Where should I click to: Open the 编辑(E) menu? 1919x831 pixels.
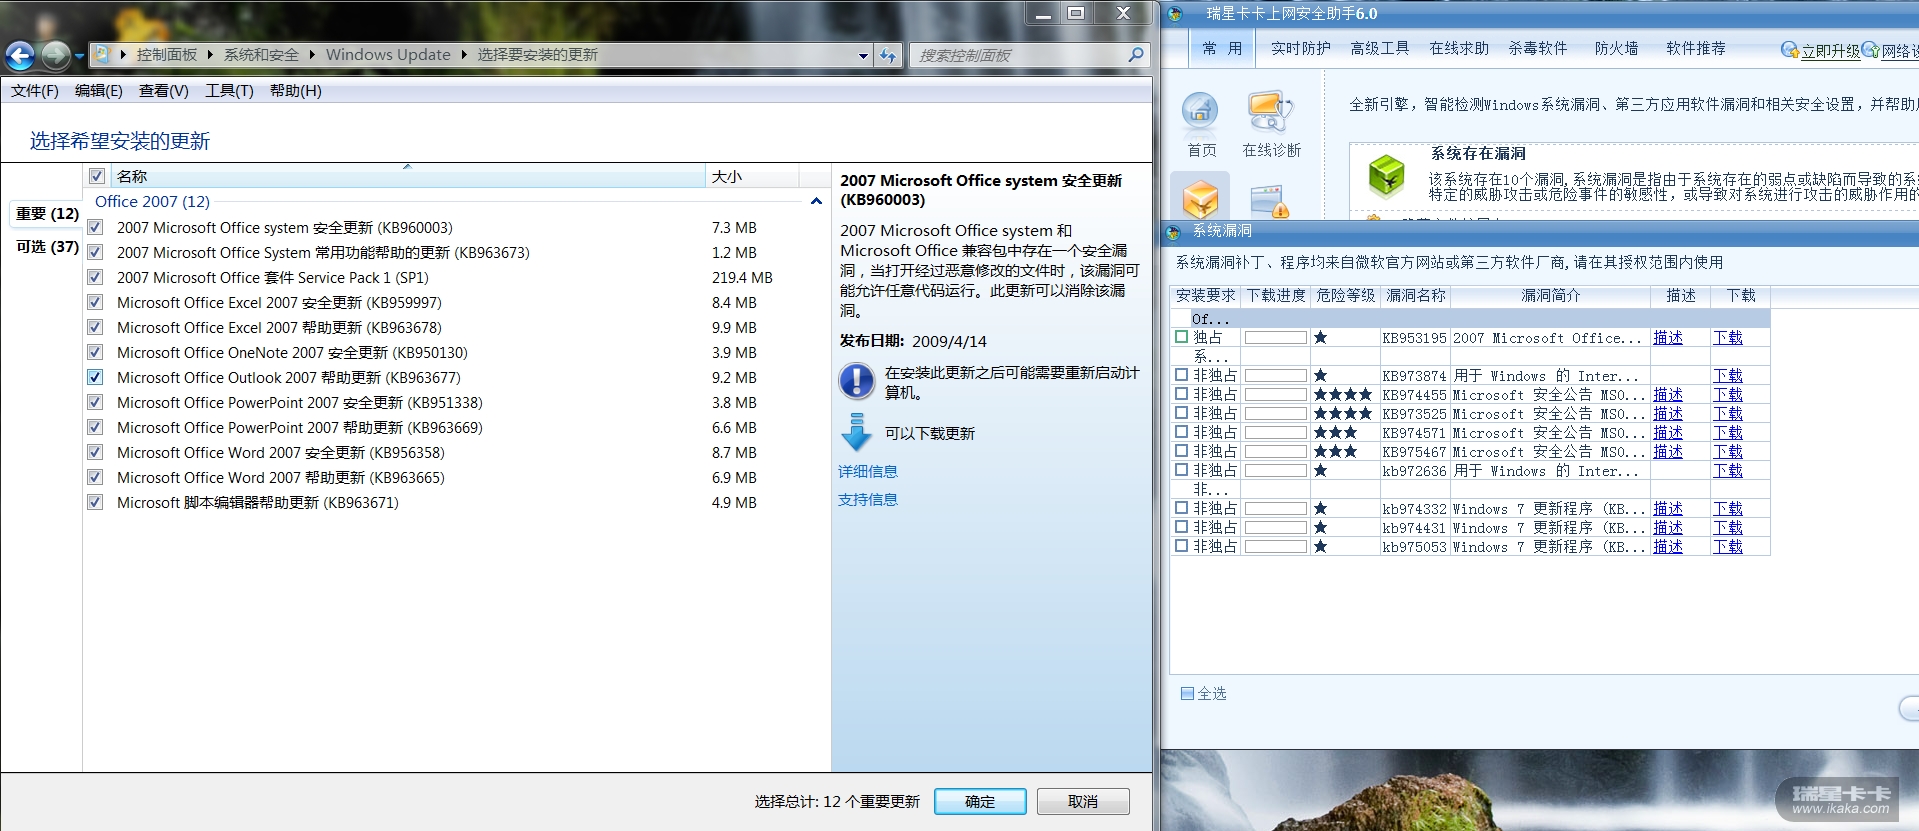tap(99, 91)
